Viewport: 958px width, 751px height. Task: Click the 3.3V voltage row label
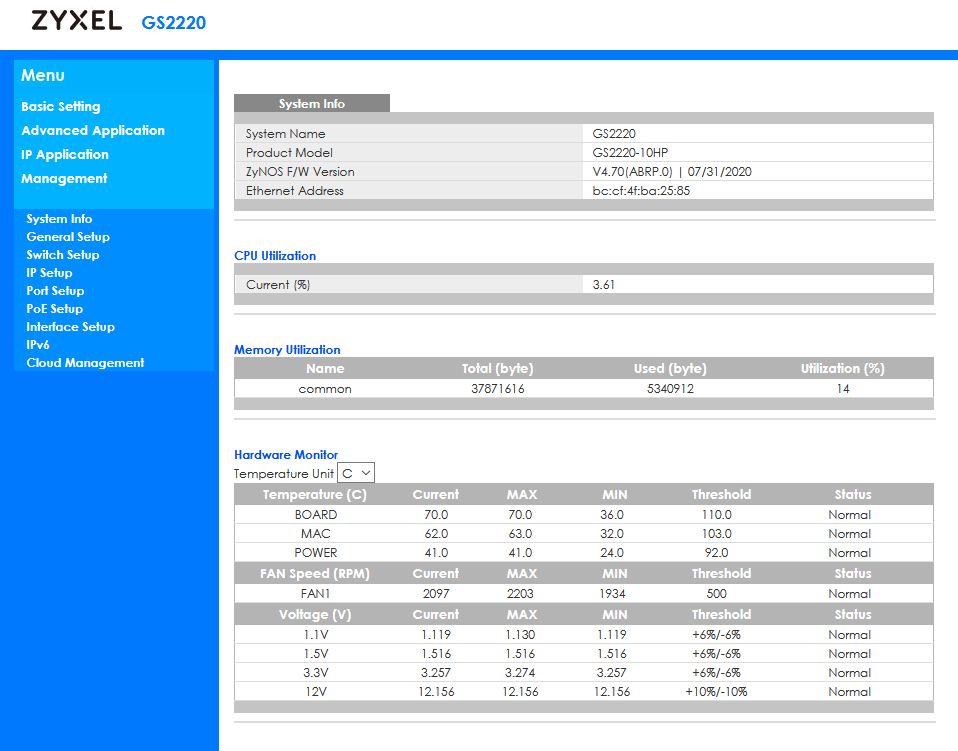pos(316,672)
